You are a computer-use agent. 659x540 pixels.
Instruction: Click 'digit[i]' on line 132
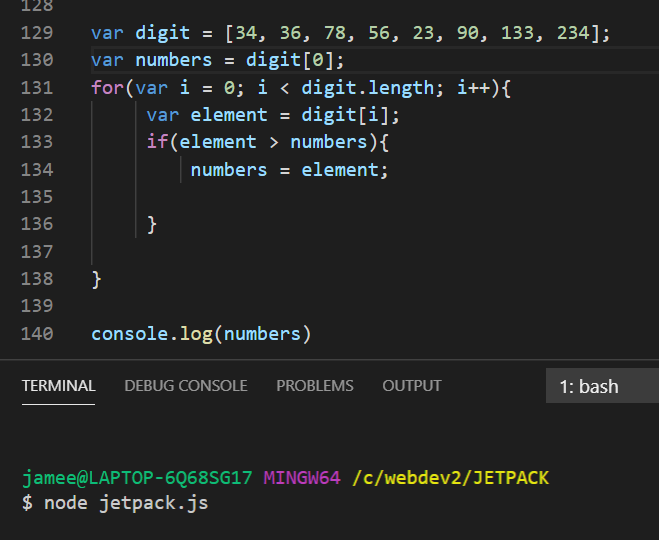tap(345, 115)
